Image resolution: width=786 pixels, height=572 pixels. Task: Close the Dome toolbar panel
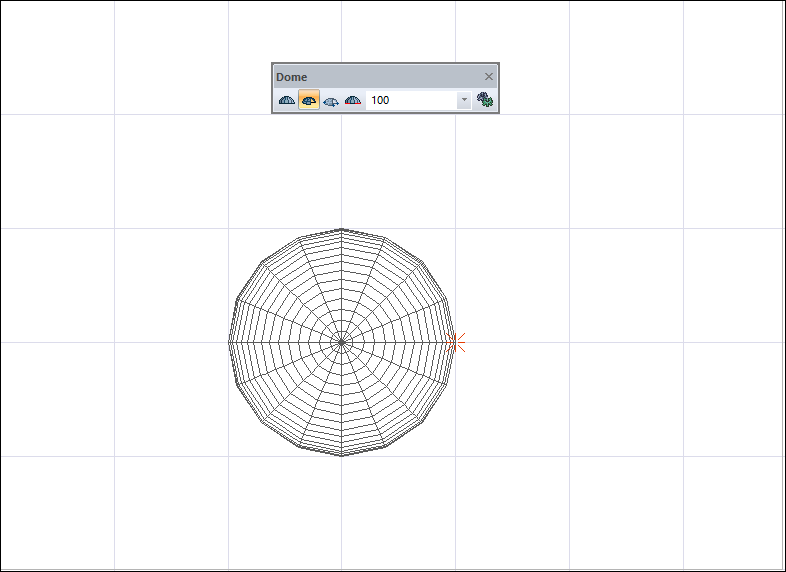tap(489, 77)
